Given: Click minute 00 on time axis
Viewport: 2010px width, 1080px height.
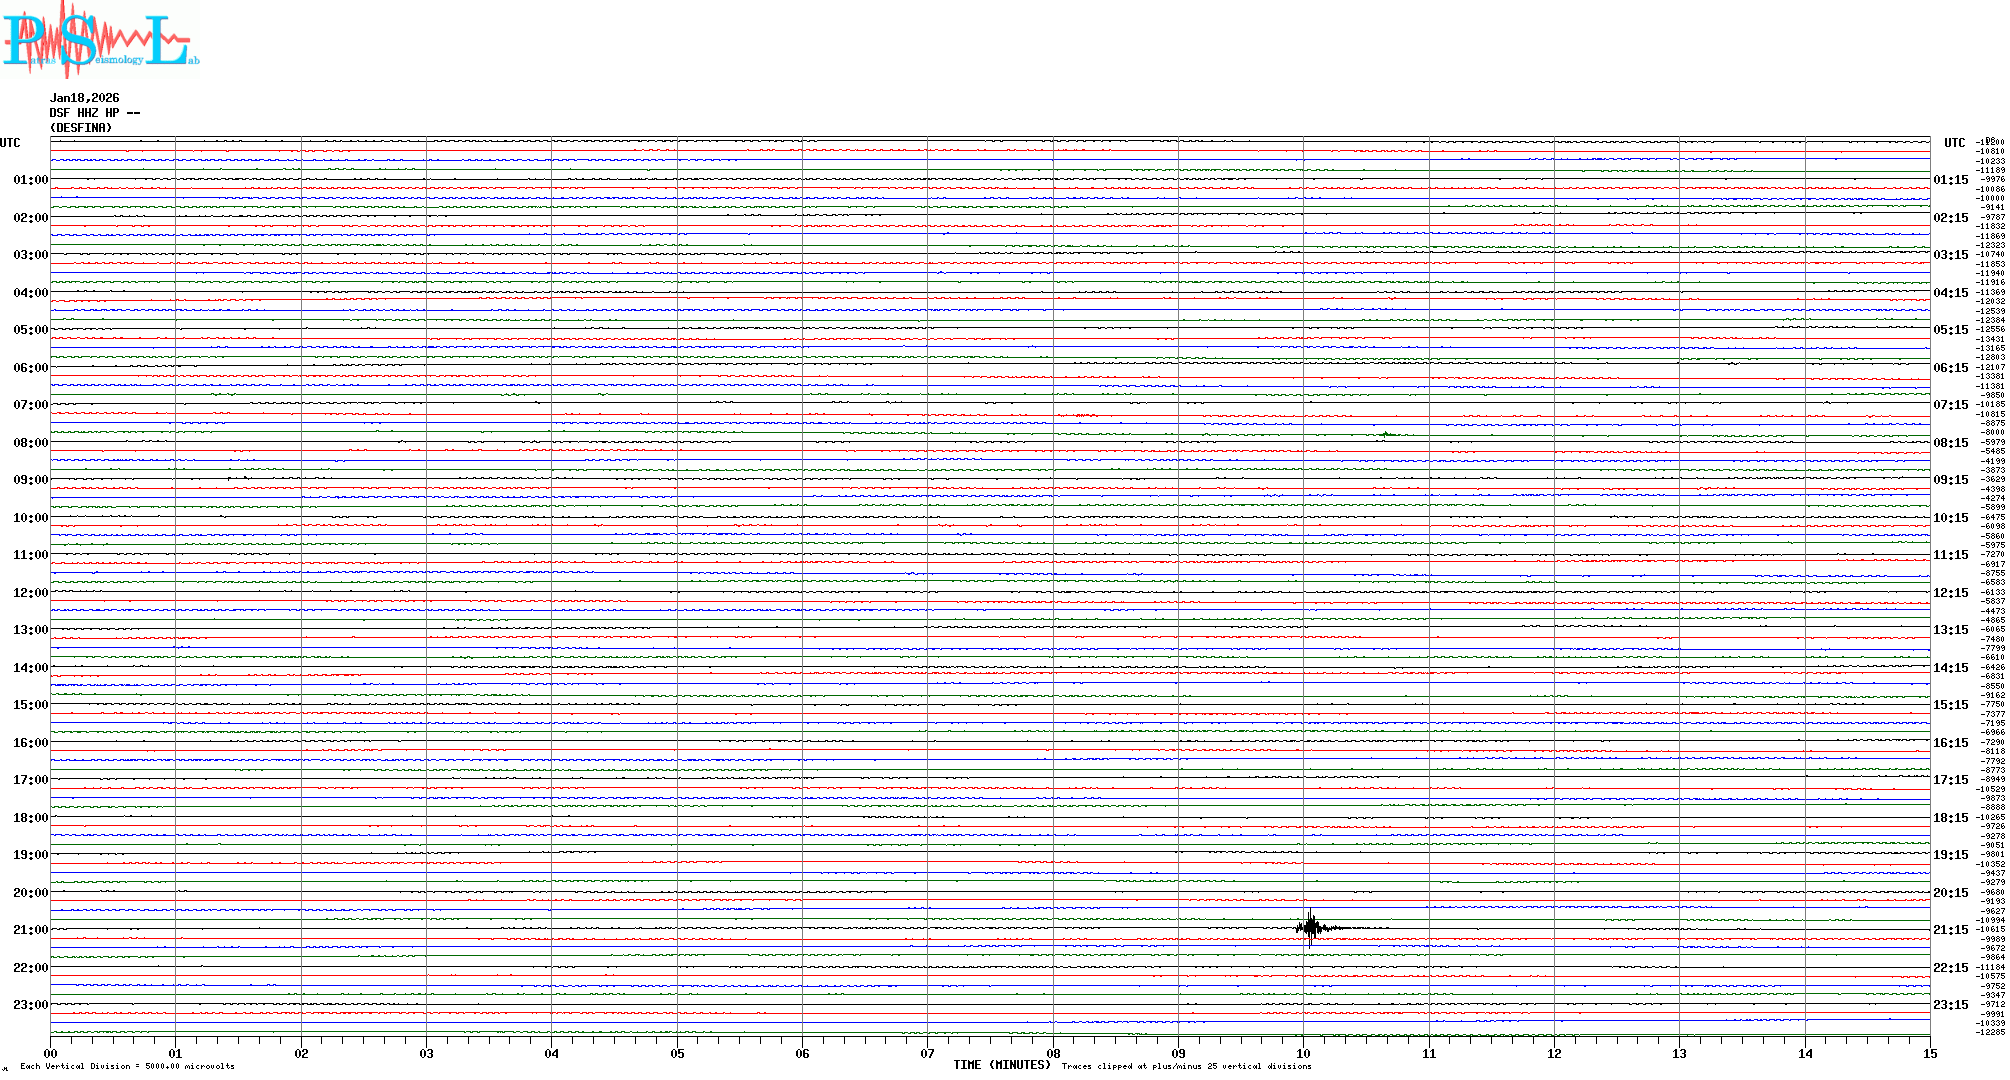Looking at the screenshot, I should tap(50, 1053).
